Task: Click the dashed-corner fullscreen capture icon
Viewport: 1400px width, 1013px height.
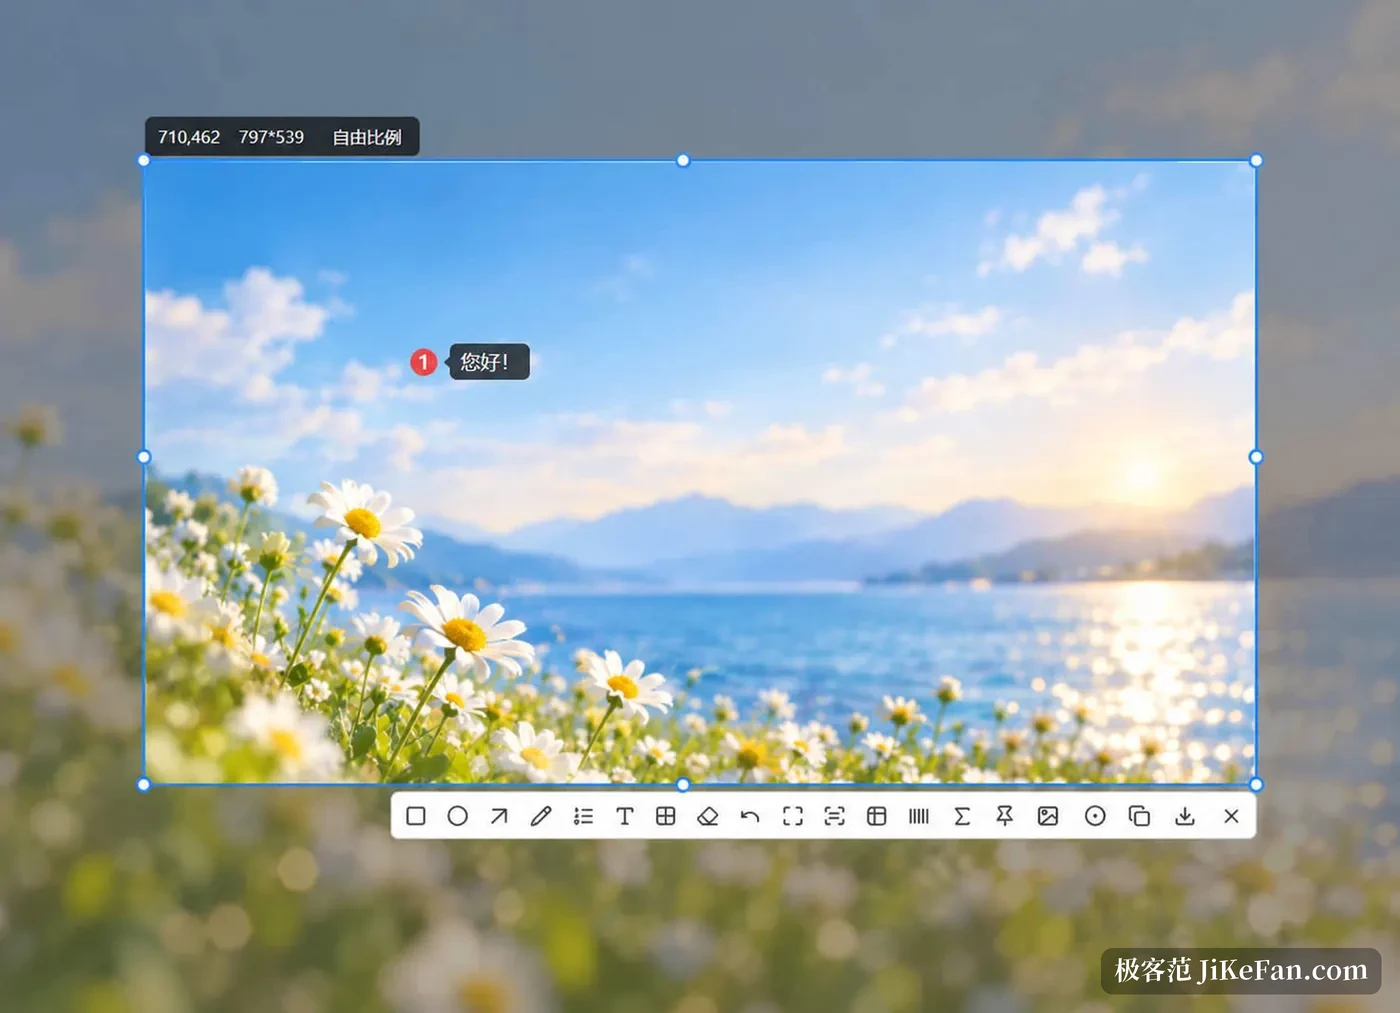Action: point(793,816)
